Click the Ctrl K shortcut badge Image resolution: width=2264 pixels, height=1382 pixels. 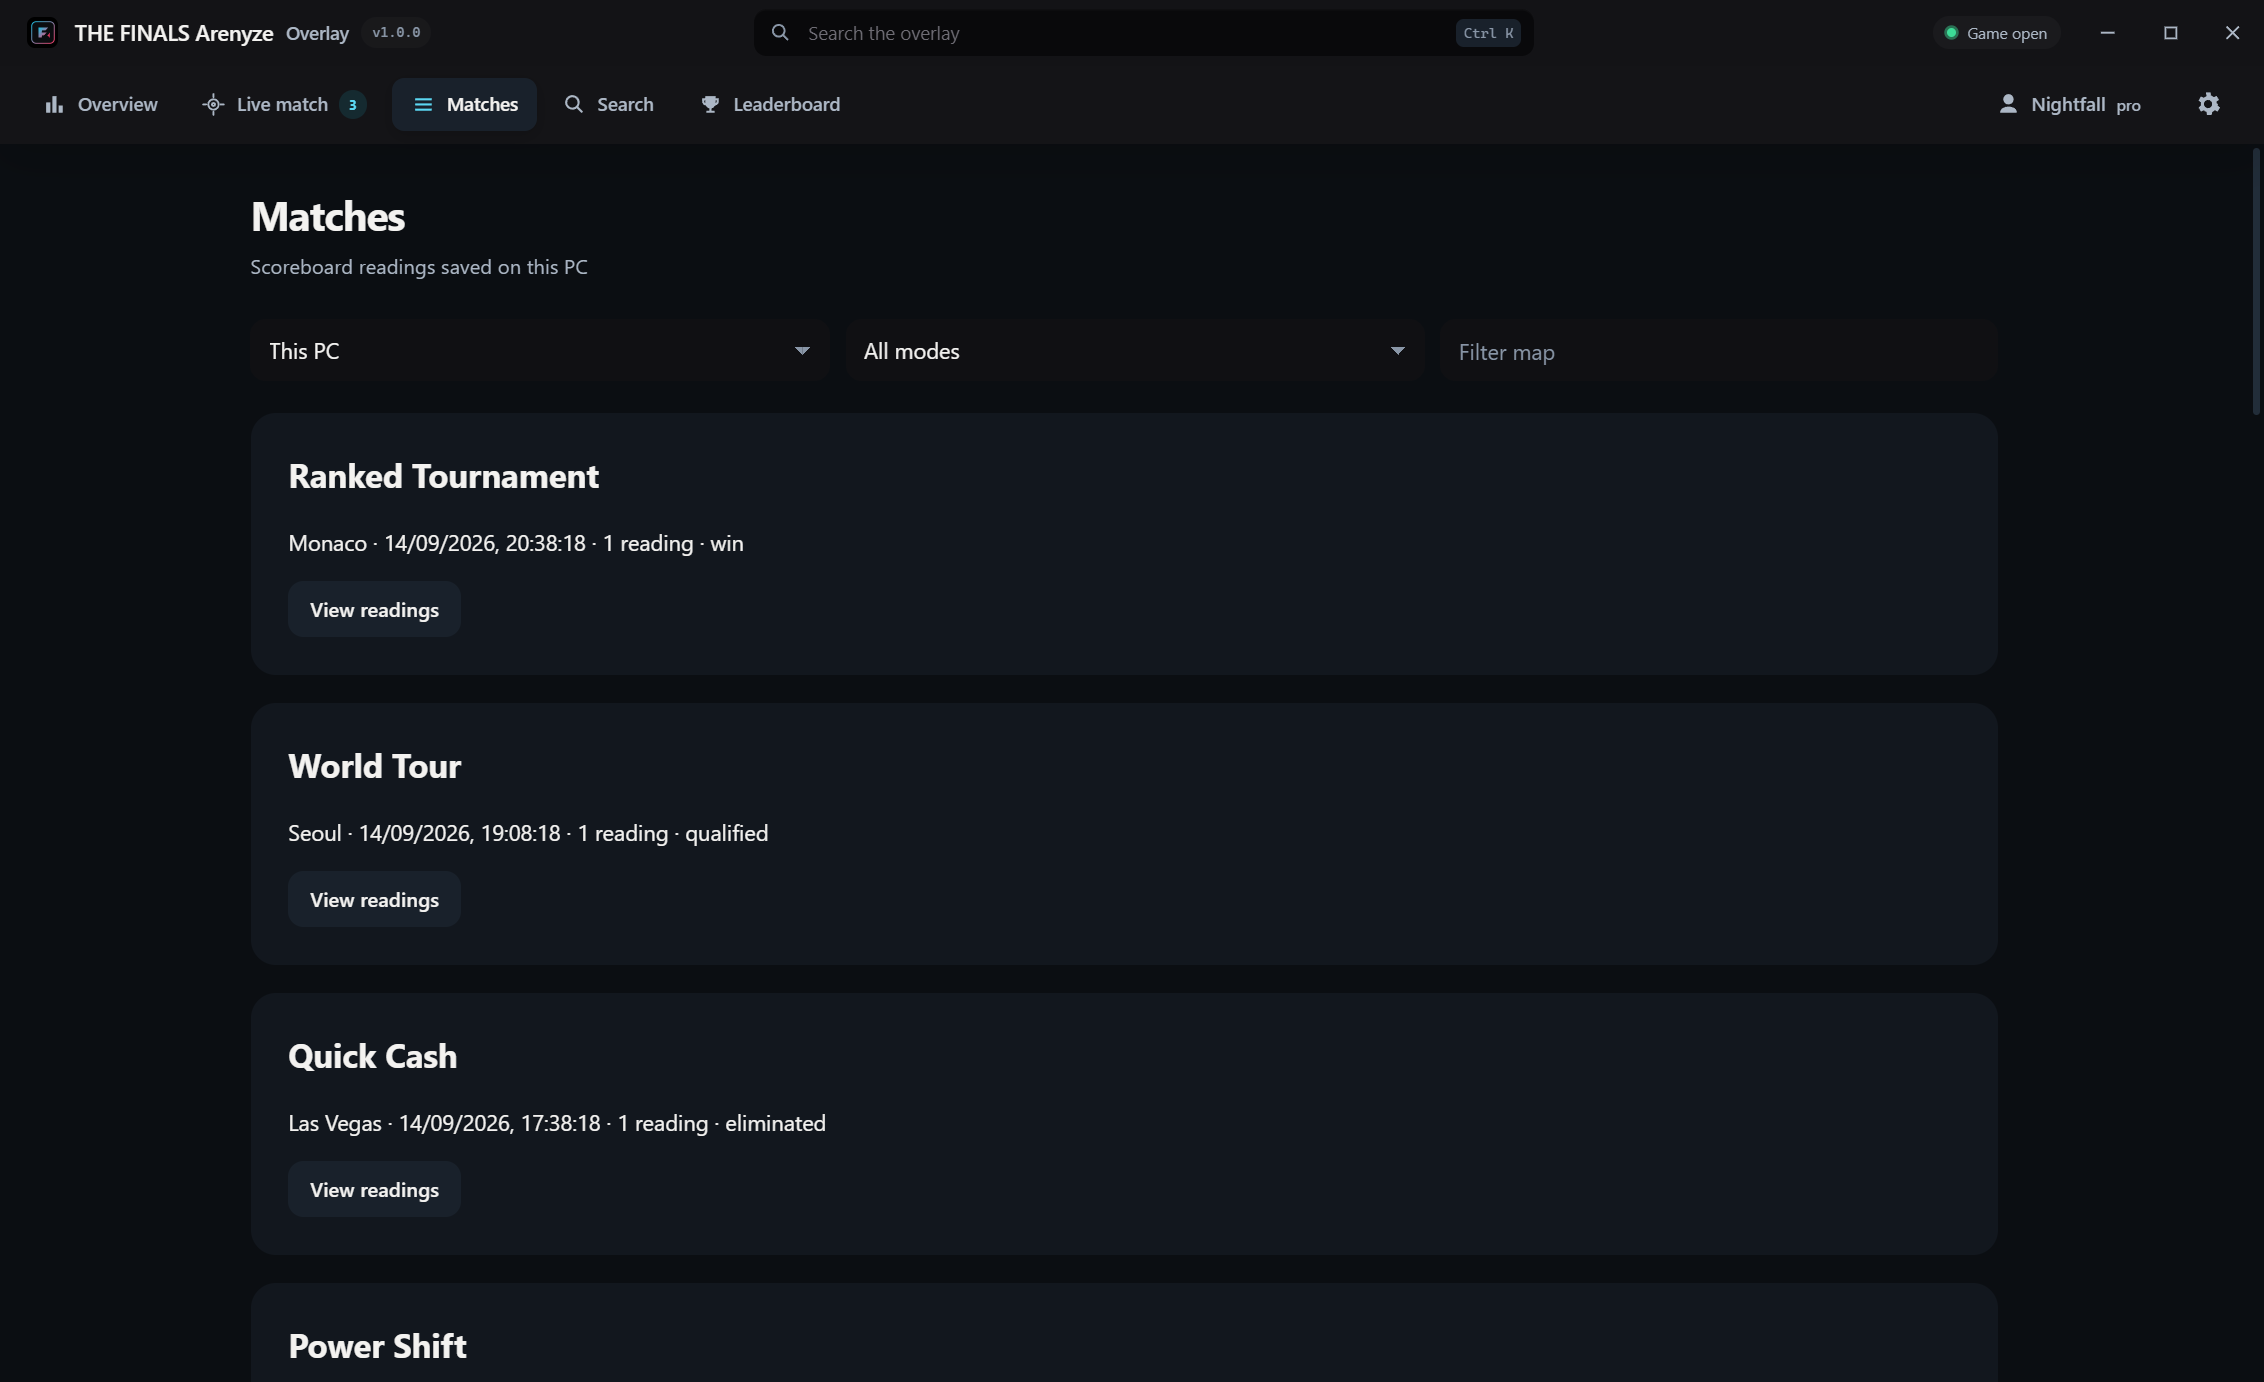coord(1488,33)
